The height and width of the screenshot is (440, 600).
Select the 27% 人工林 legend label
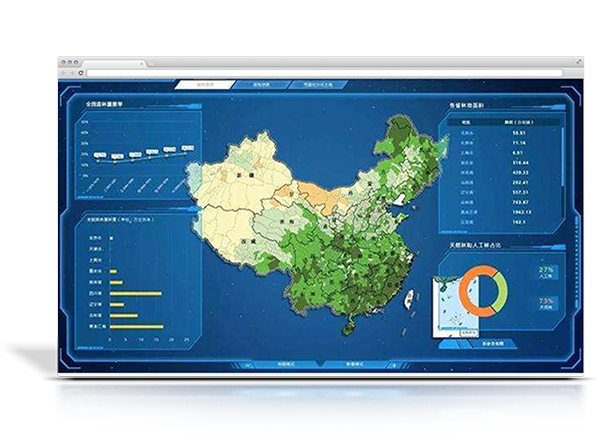coord(546,272)
